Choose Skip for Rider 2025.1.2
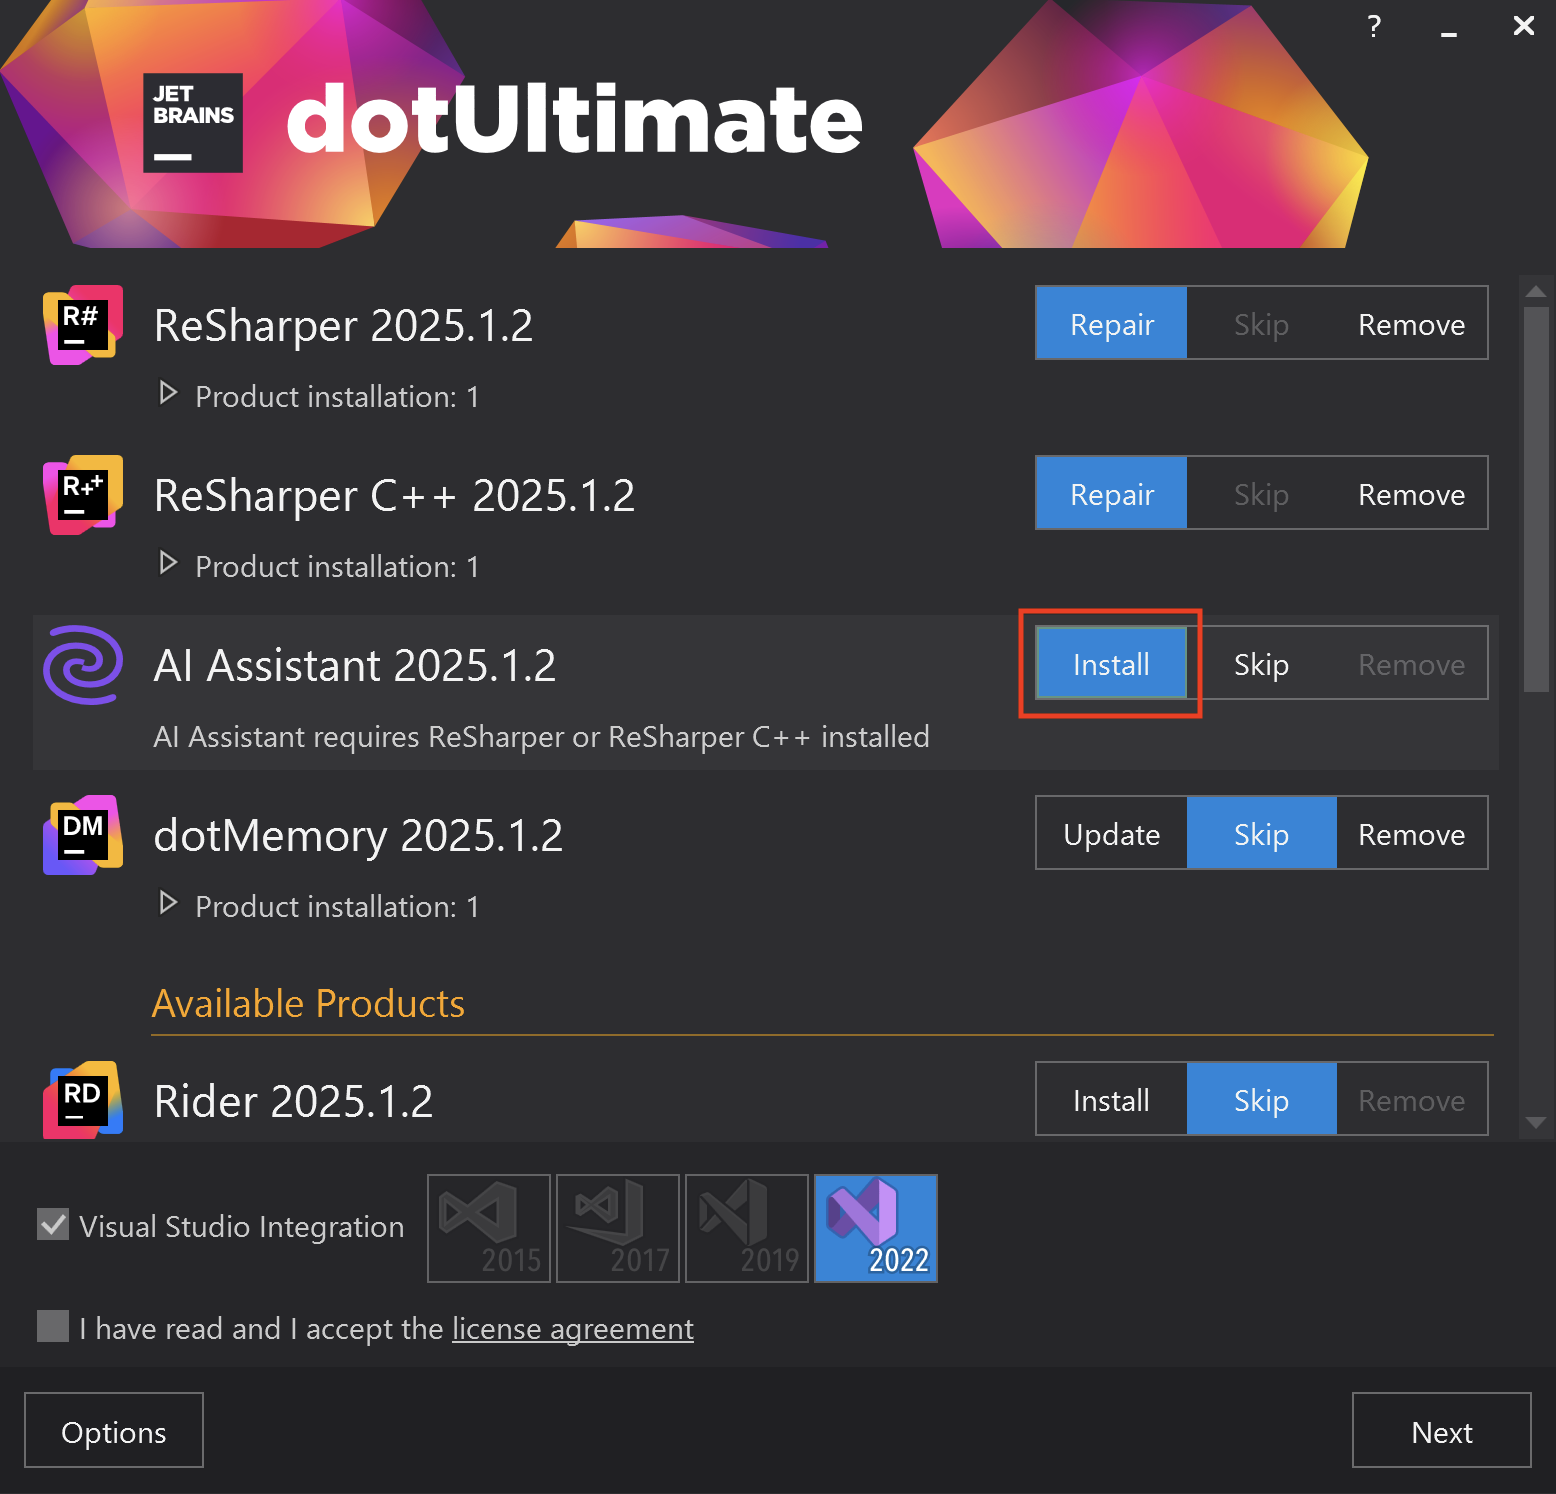This screenshot has height=1494, width=1556. [x=1261, y=1099]
